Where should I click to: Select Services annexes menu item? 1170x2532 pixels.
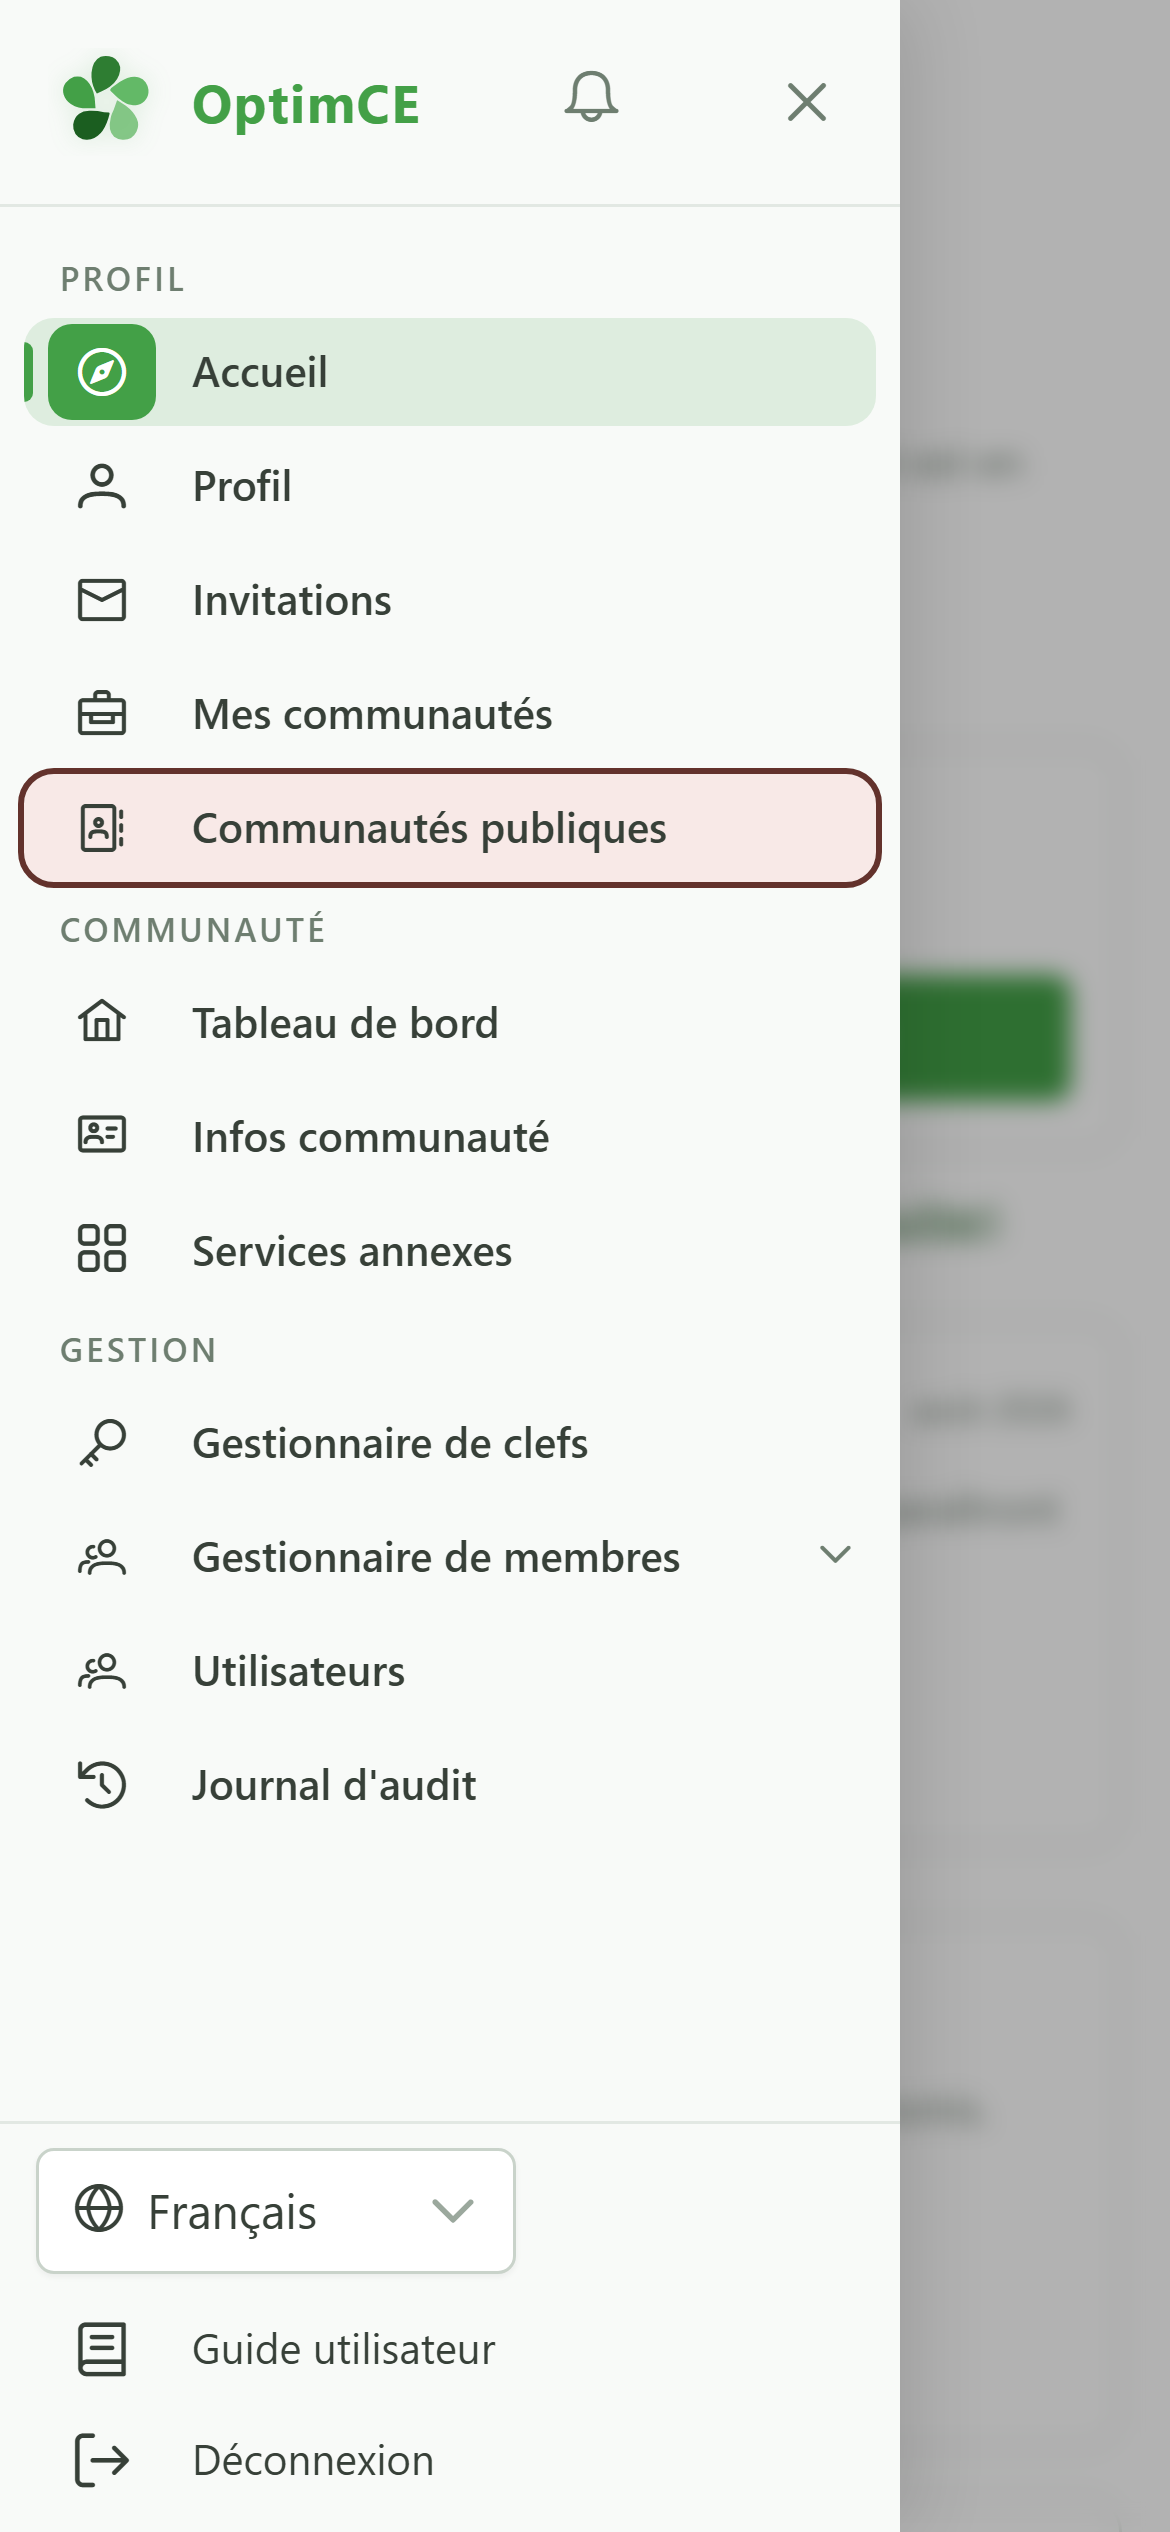[450, 1251]
